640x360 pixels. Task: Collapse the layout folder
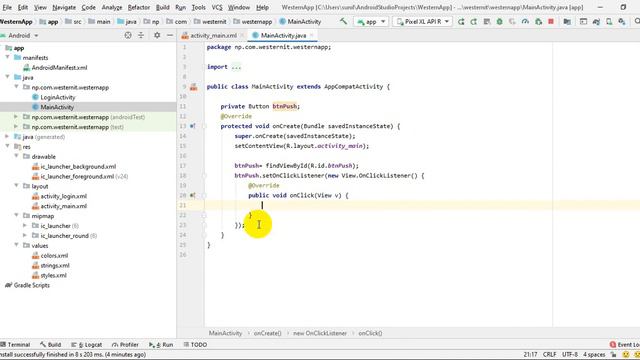tap(16, 186)
